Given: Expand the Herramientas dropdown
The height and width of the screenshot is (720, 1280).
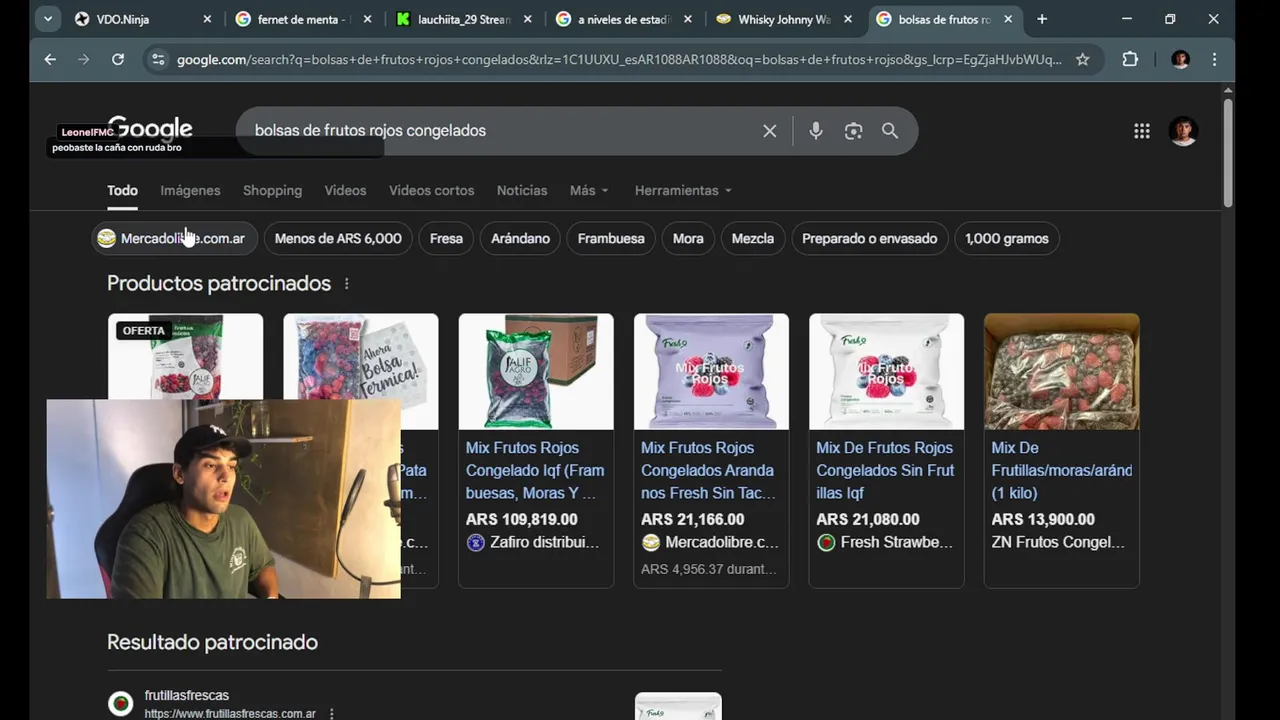Looking at the screenshot, I should [683, 190].
